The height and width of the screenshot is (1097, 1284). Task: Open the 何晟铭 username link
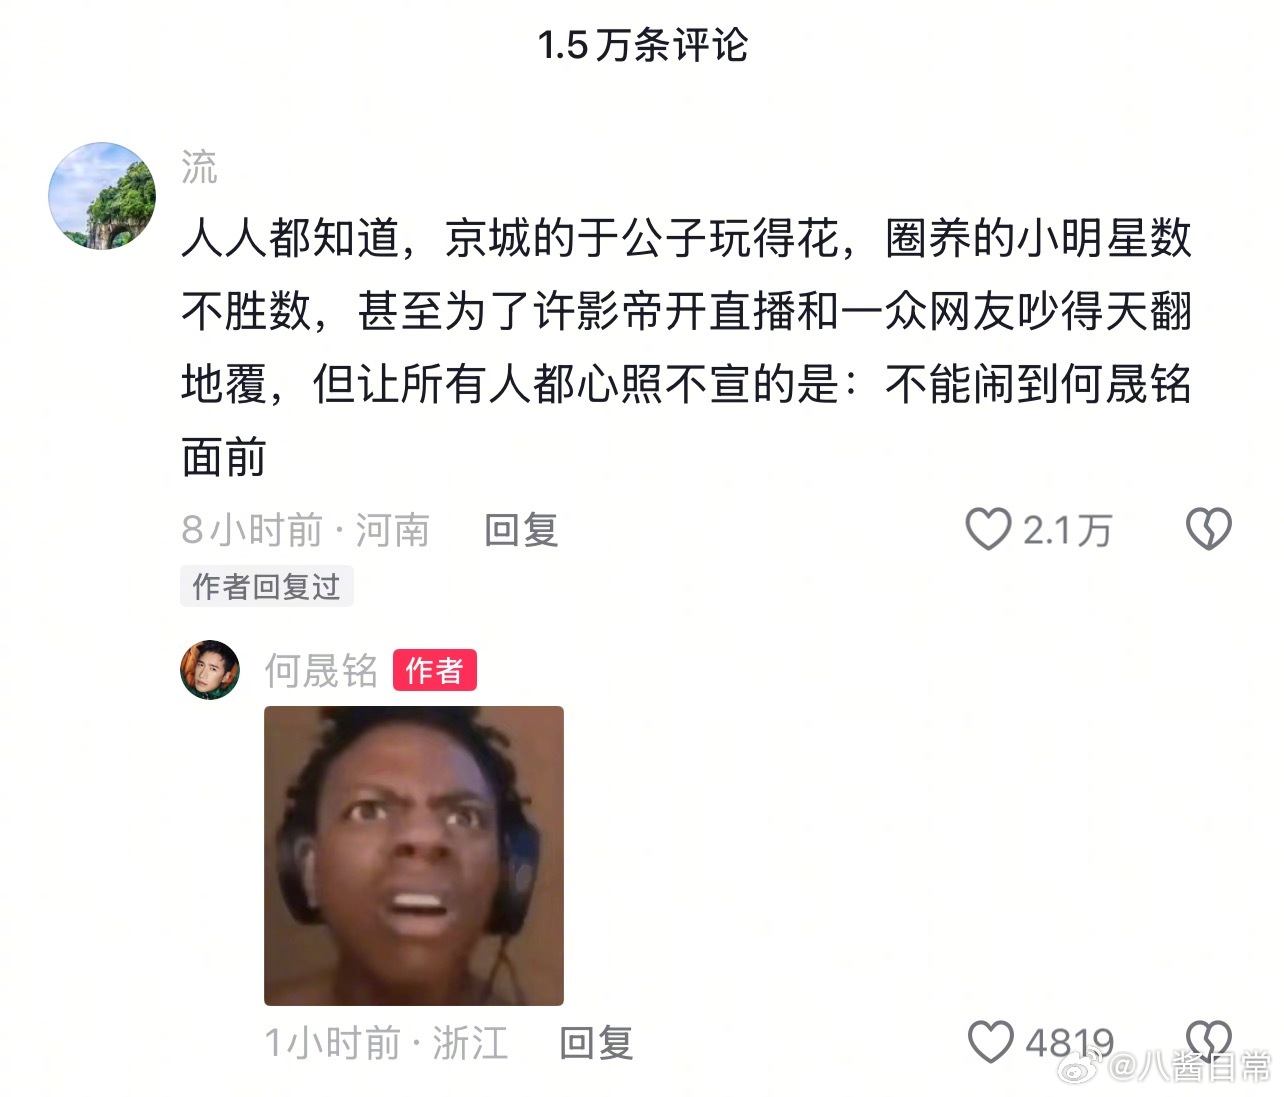321,670
